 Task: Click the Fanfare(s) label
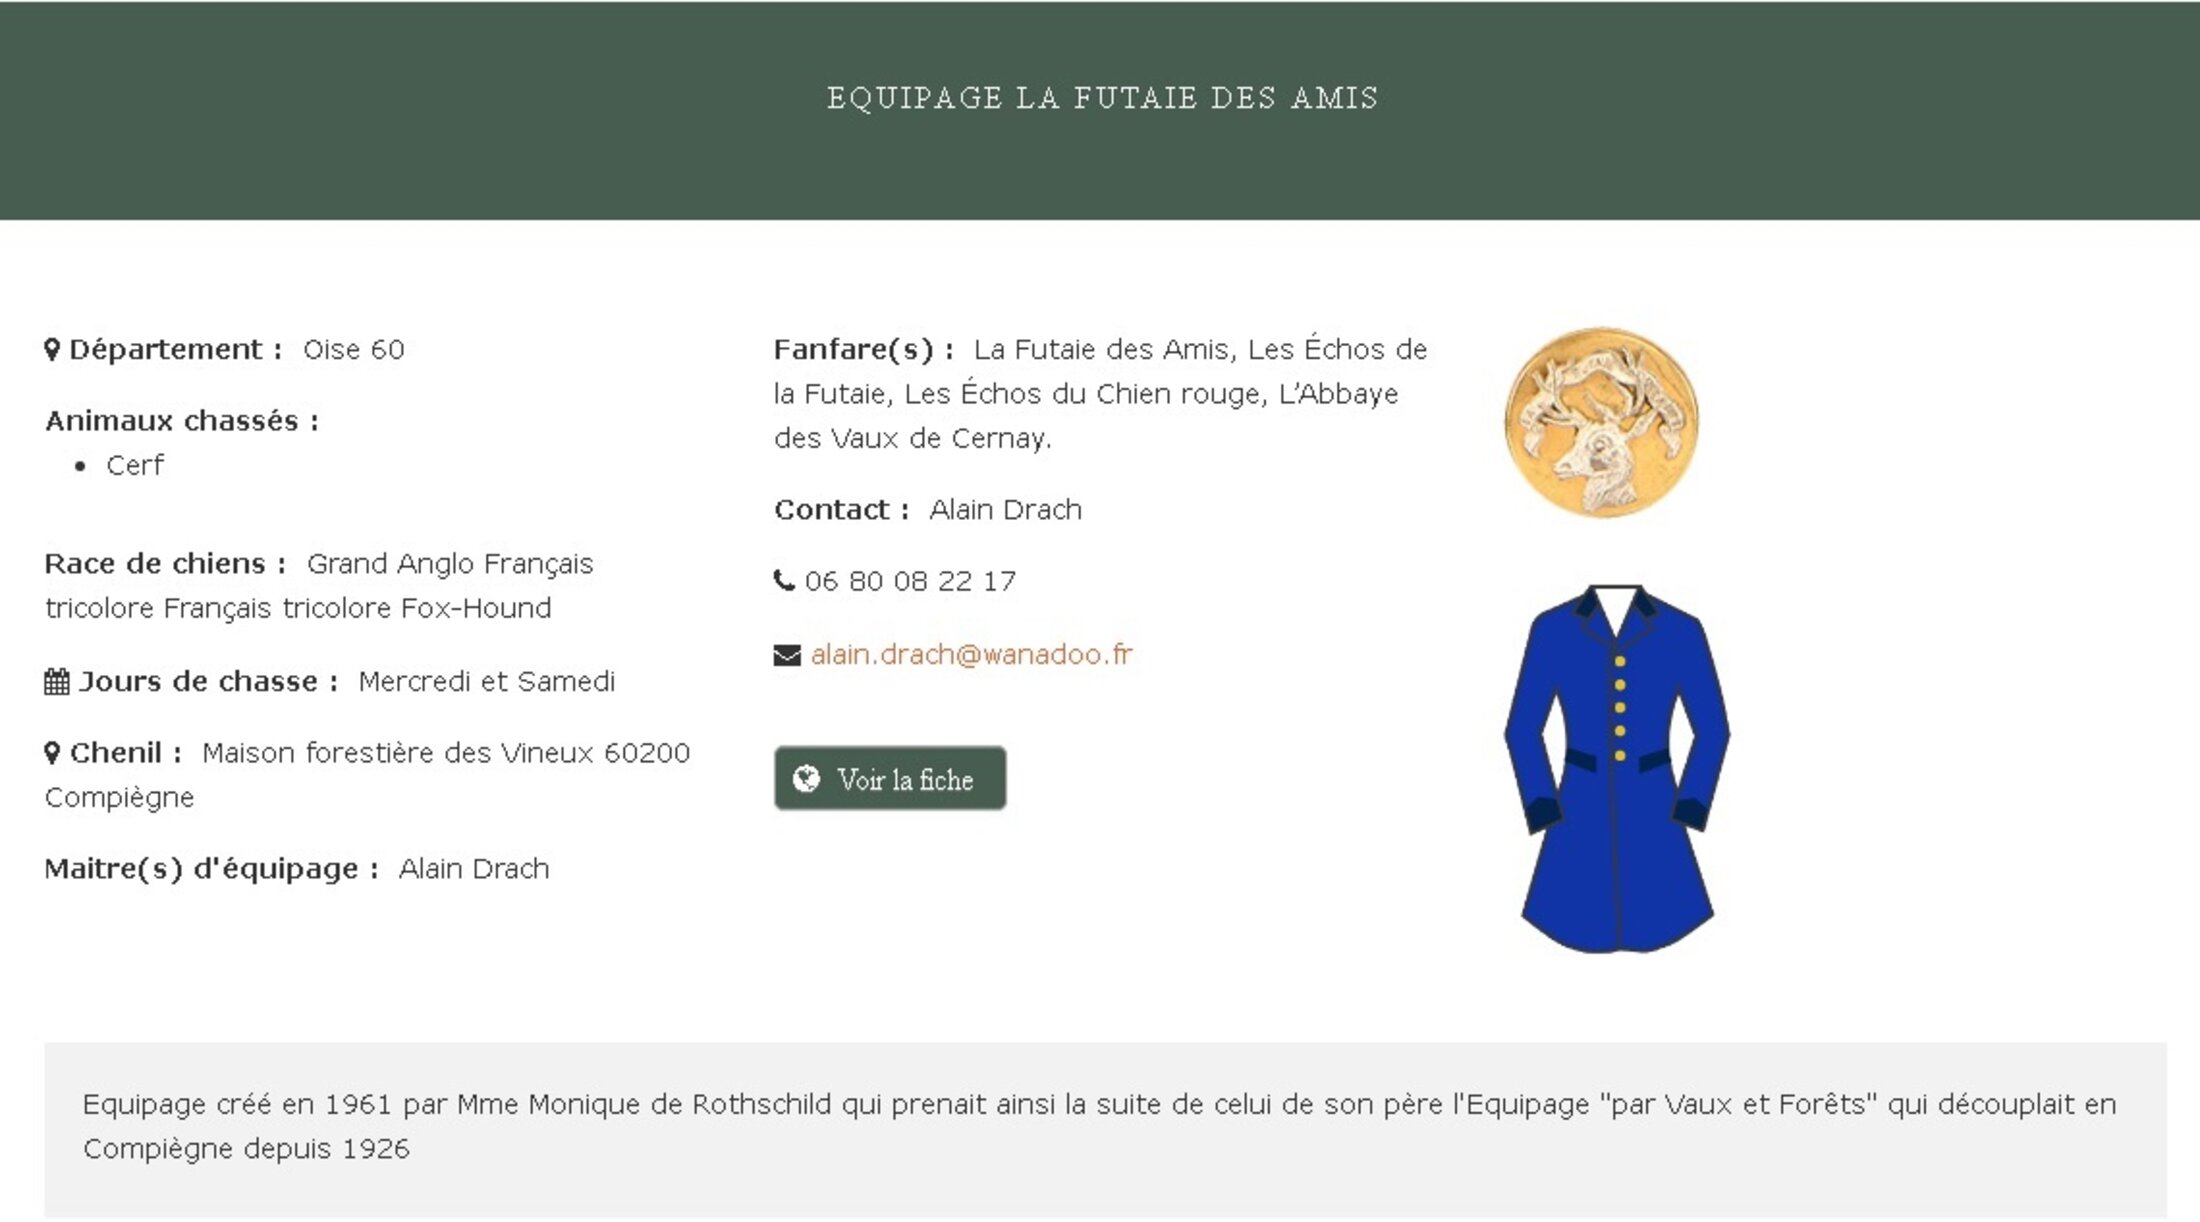click(863, 350)
